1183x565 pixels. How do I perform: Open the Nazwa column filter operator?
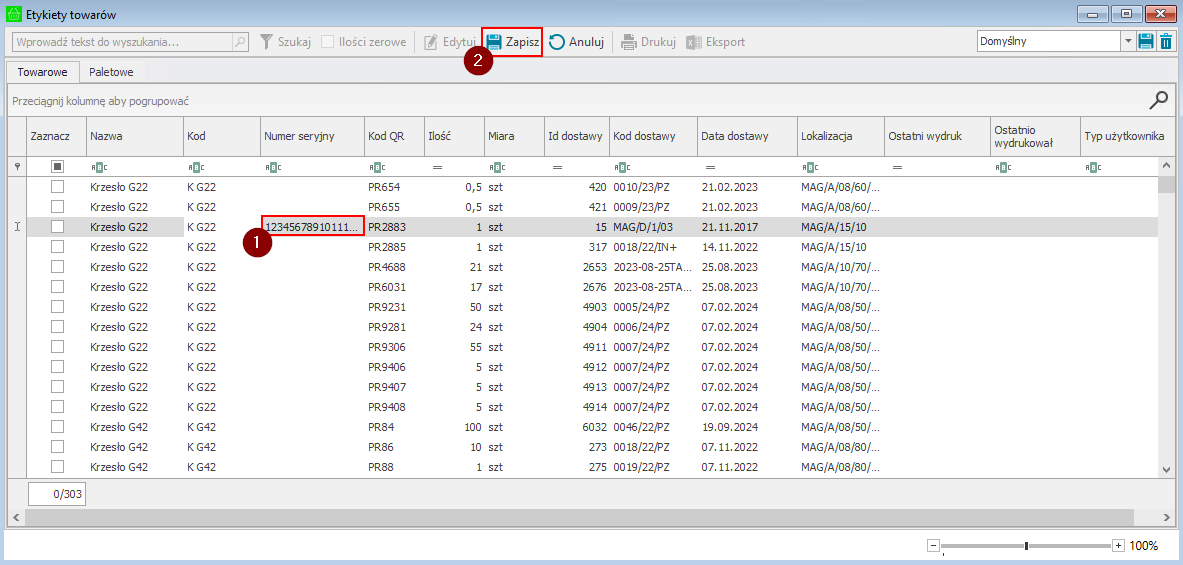click(97, 167)
